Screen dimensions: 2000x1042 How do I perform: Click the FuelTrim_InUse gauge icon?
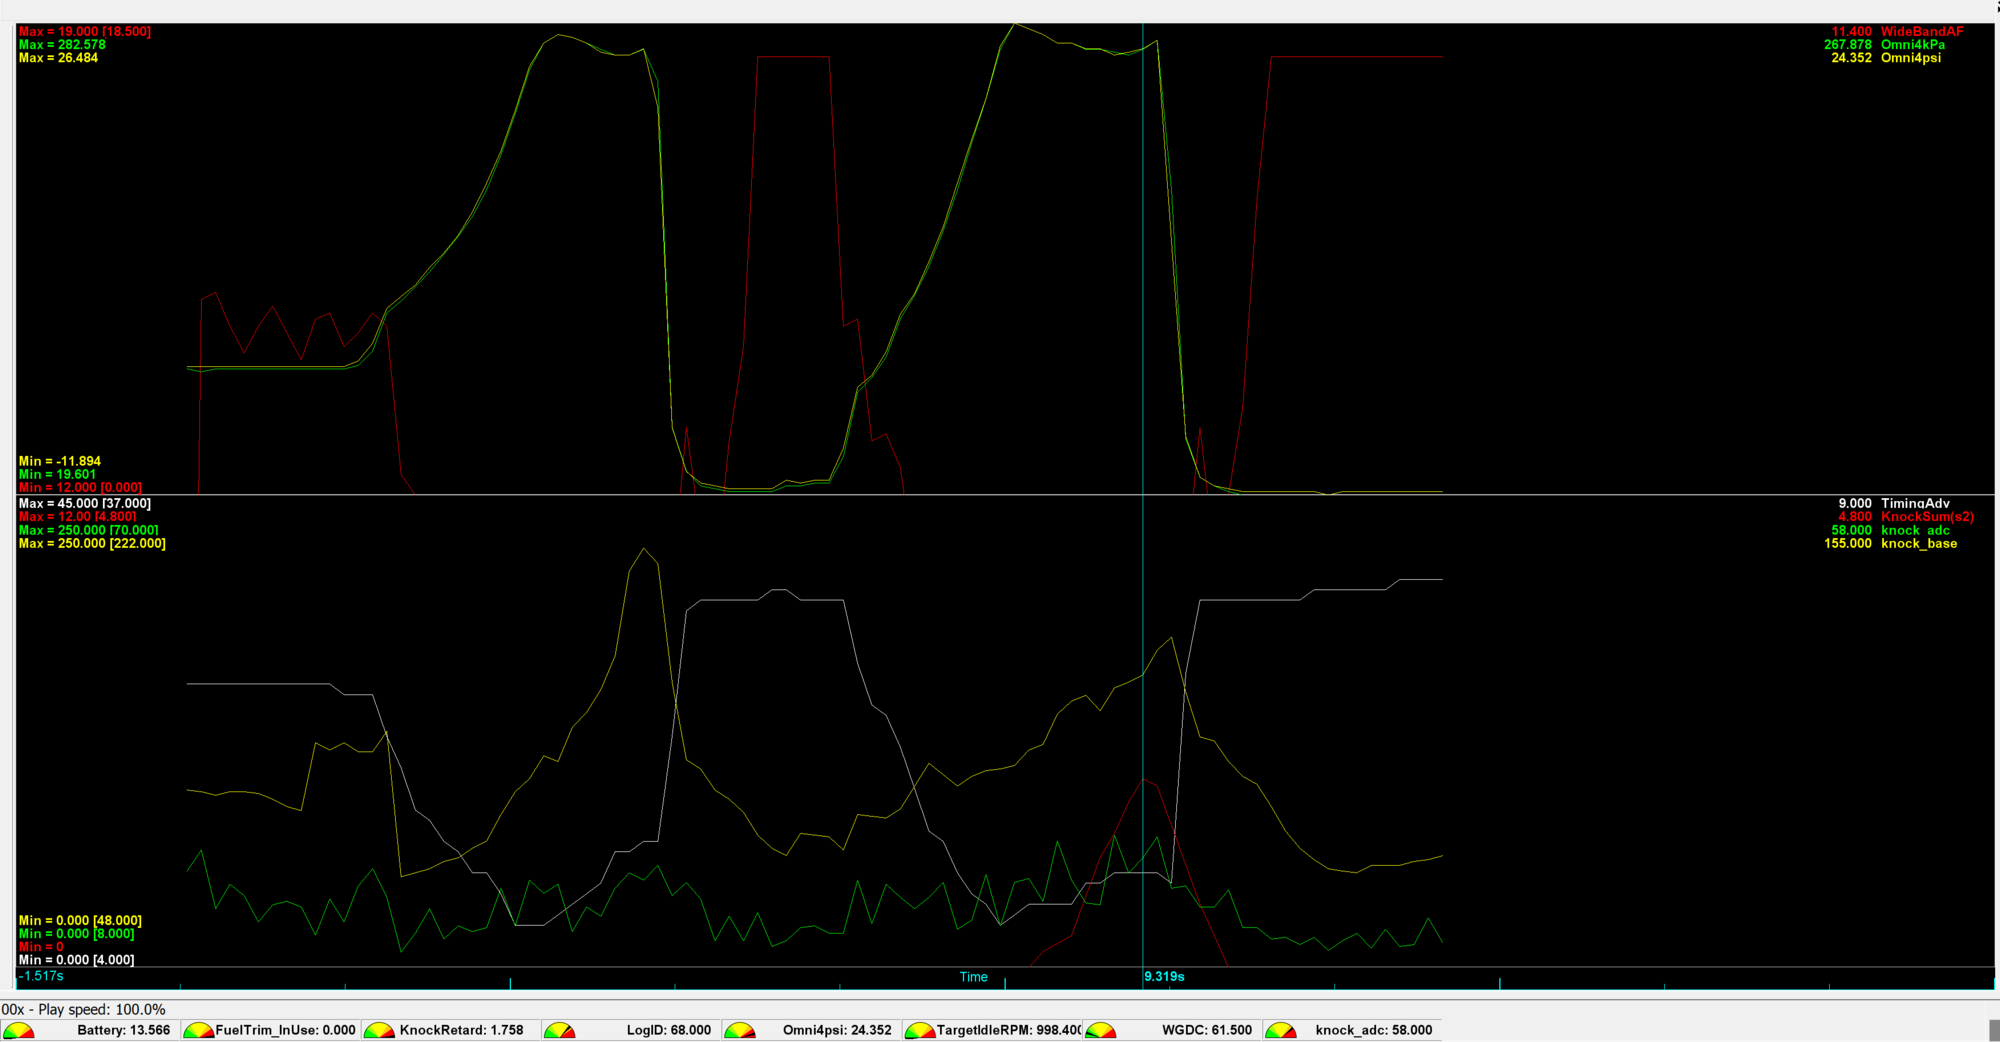point(198,1031)
